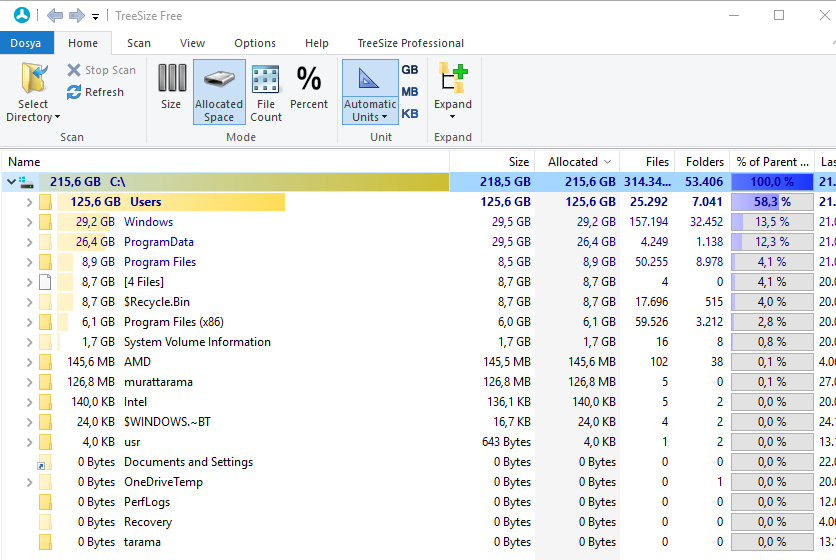Screen dimensions: 836x560
Task: Open the Dosya menu tab
Action: pyautogui.click(x=26, y=43)
